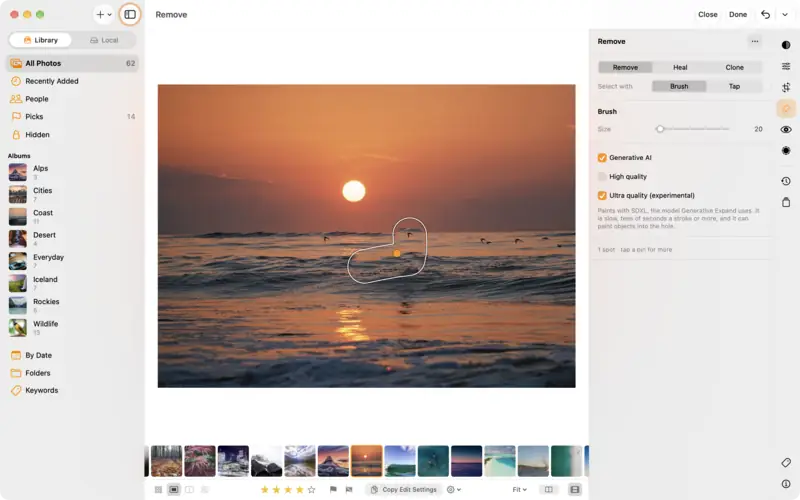
Task: Open the Picks collection
Action: click(x=72, y=117)
